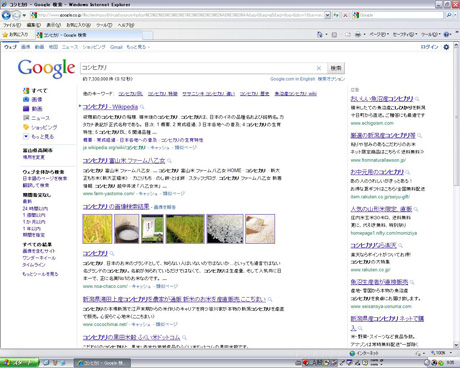This screenshot has height=368, width=460.
Task: Click もっとツールを見る link in sidebar
Action: coord(40,274)
